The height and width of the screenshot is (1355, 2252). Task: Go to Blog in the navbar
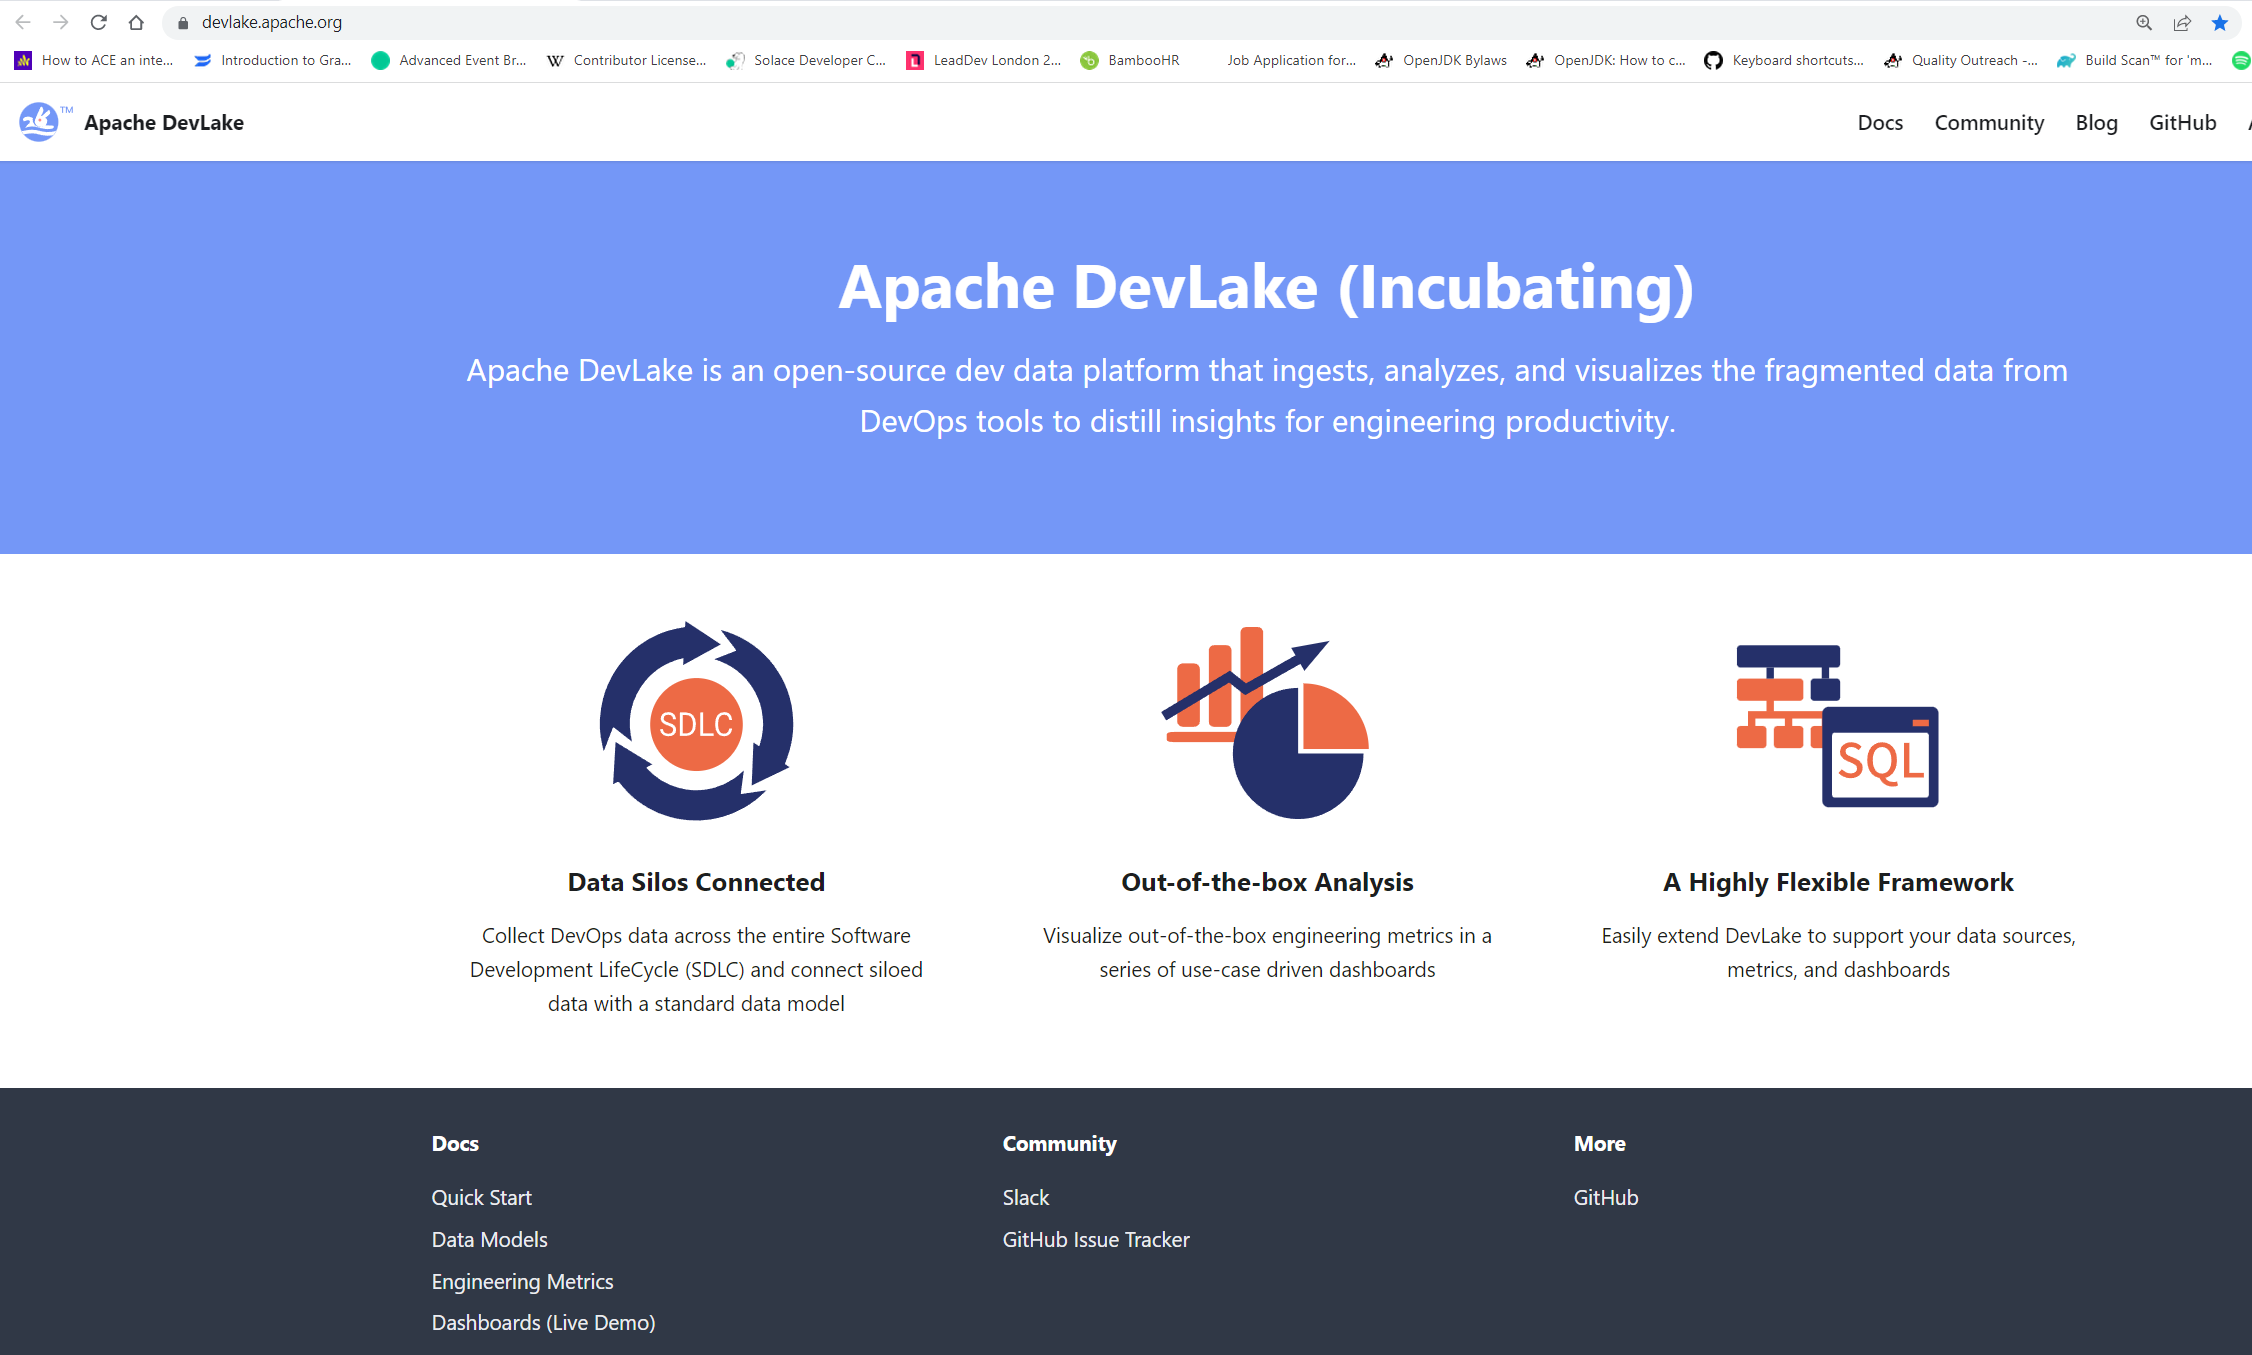click(x=2096, y=122)
